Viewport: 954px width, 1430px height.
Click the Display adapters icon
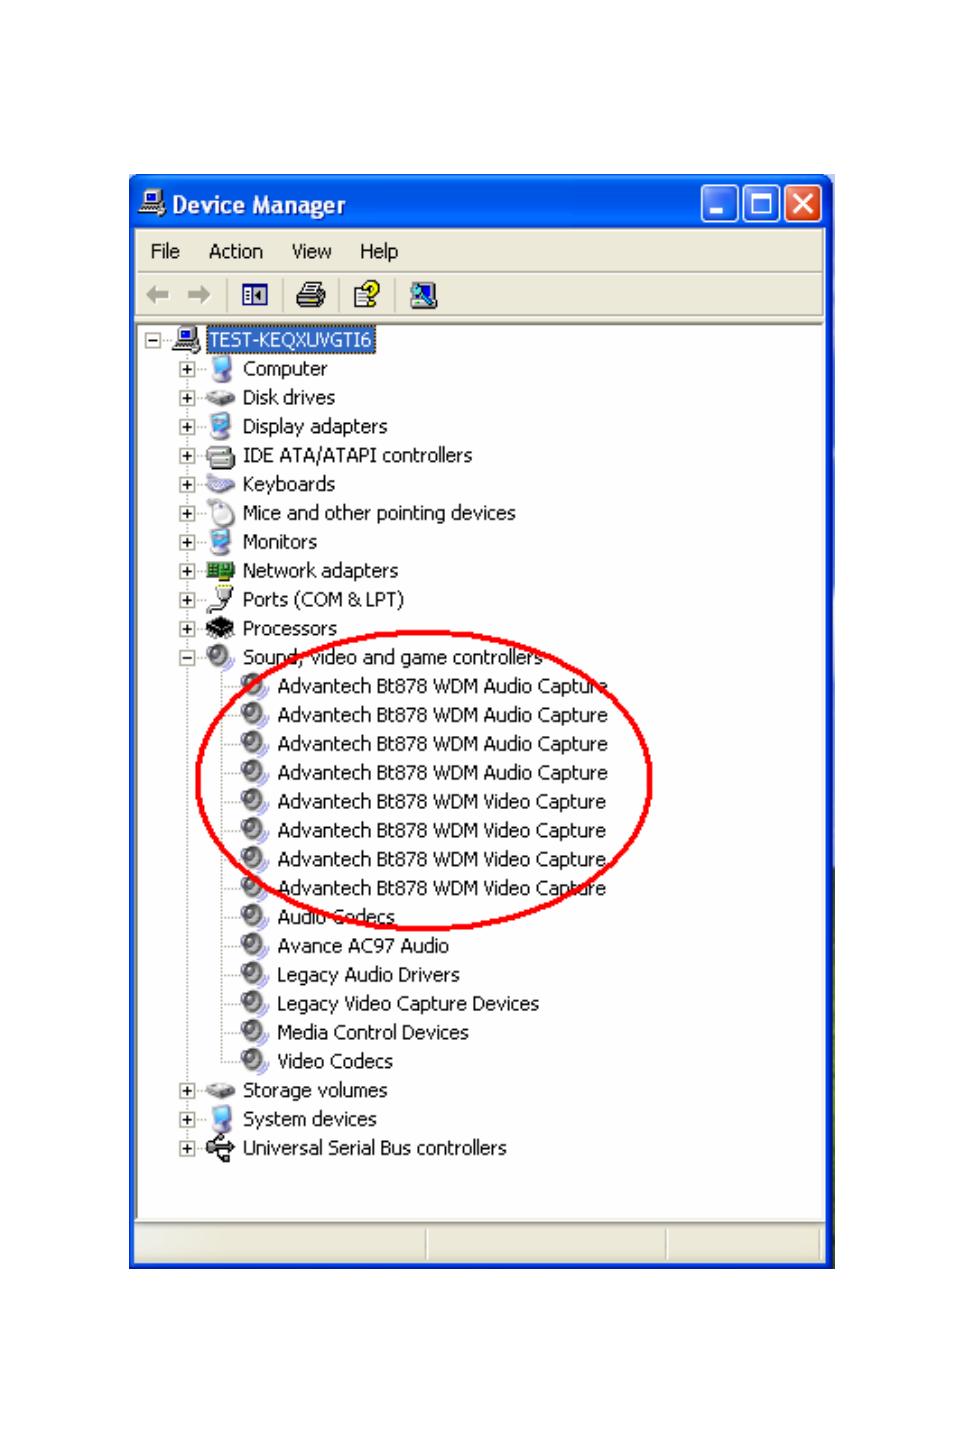pos(221,427)
